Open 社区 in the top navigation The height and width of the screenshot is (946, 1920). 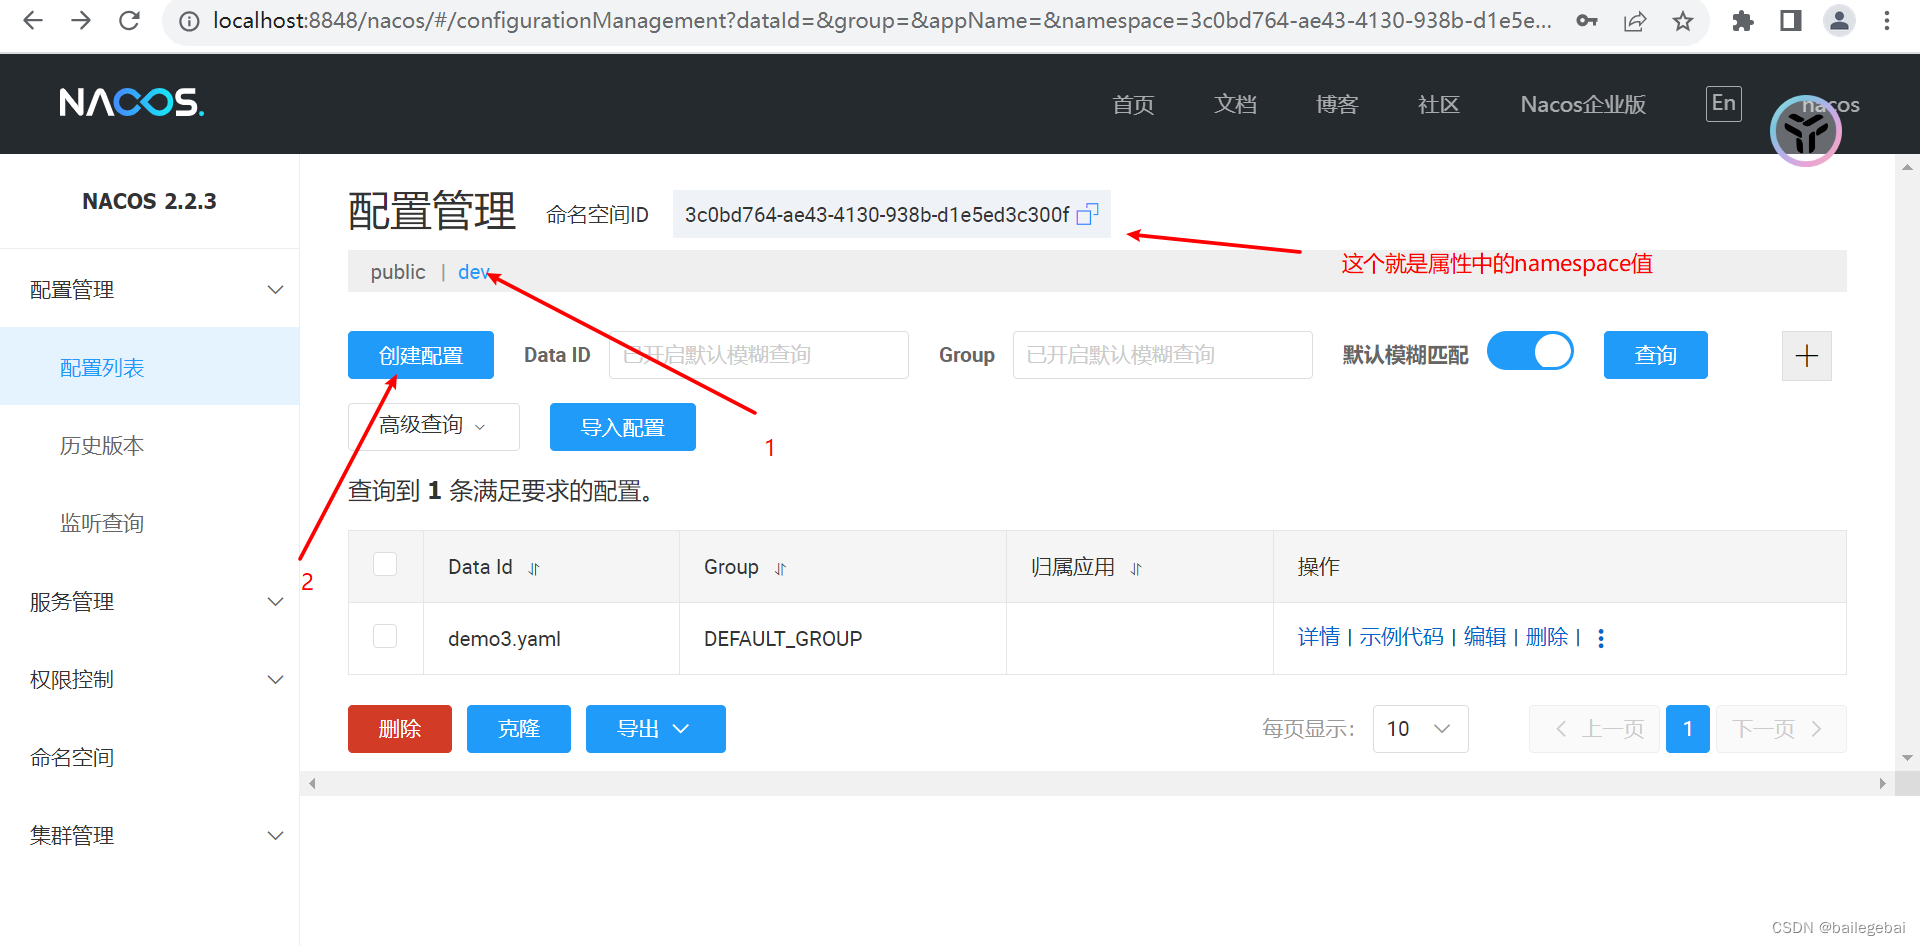coord(1439,104)
